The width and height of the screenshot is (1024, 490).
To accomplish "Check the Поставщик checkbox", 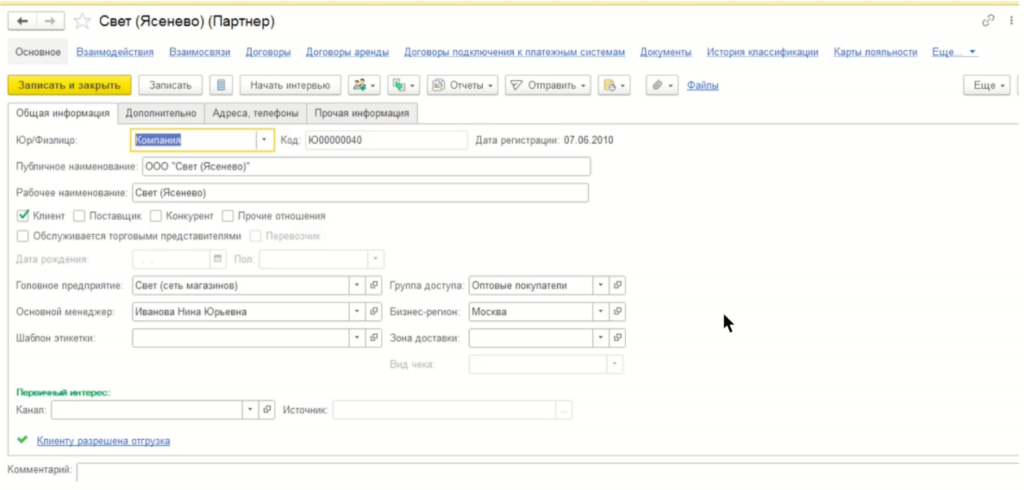I will pos(79,216).
